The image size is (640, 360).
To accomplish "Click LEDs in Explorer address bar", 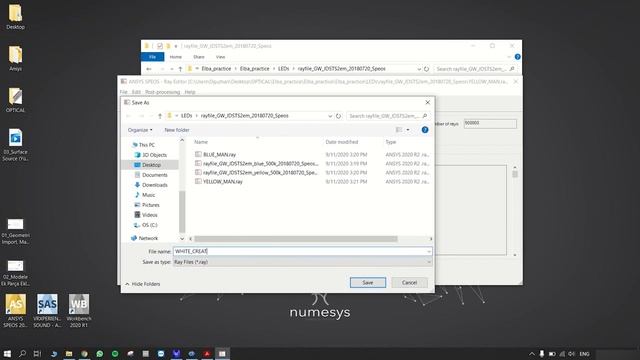I will coord(283,69).
